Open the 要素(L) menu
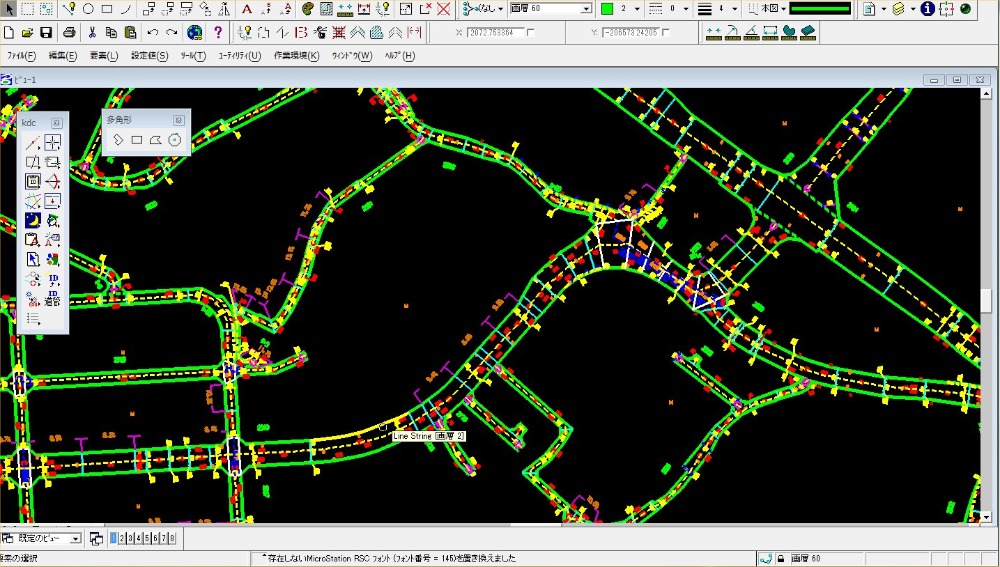The height and width of the screenshot is (567, 1000). [103, 55]
